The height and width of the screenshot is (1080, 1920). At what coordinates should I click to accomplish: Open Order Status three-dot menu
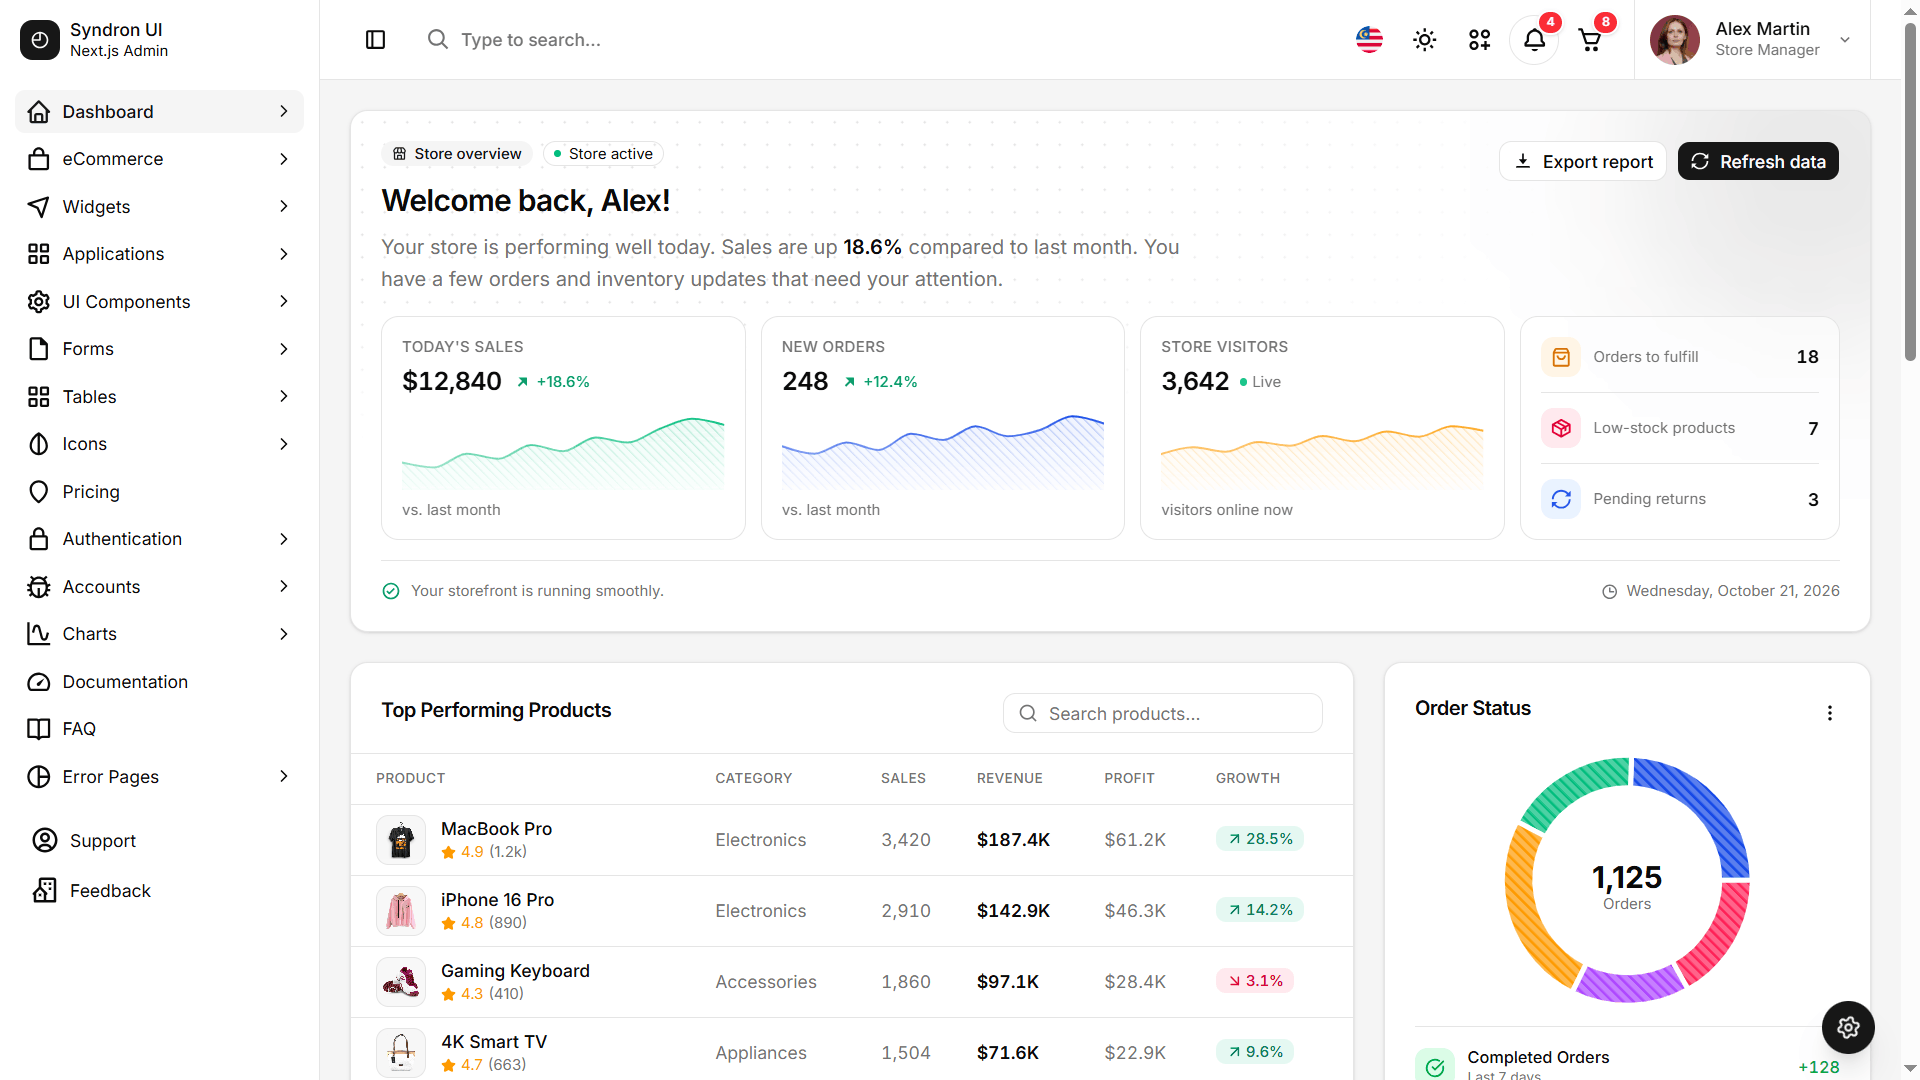(1830, 713)
